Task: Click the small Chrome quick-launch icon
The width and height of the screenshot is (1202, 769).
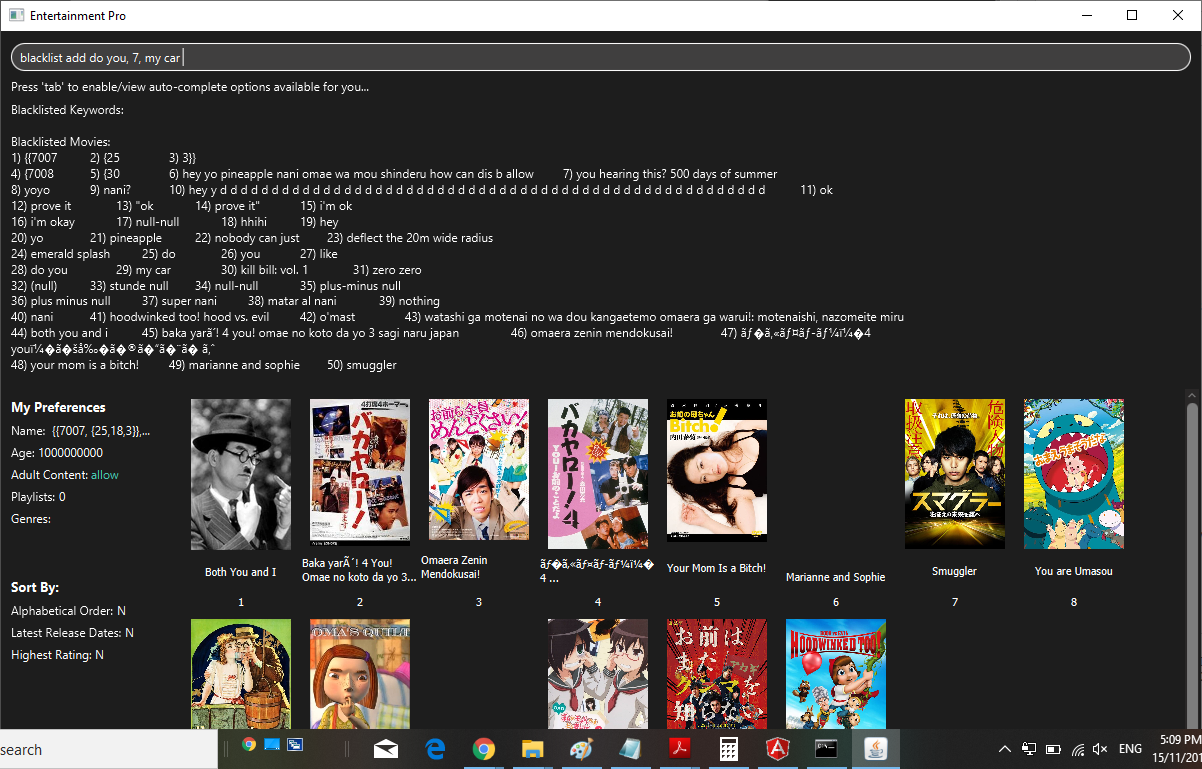Action: 249,745
